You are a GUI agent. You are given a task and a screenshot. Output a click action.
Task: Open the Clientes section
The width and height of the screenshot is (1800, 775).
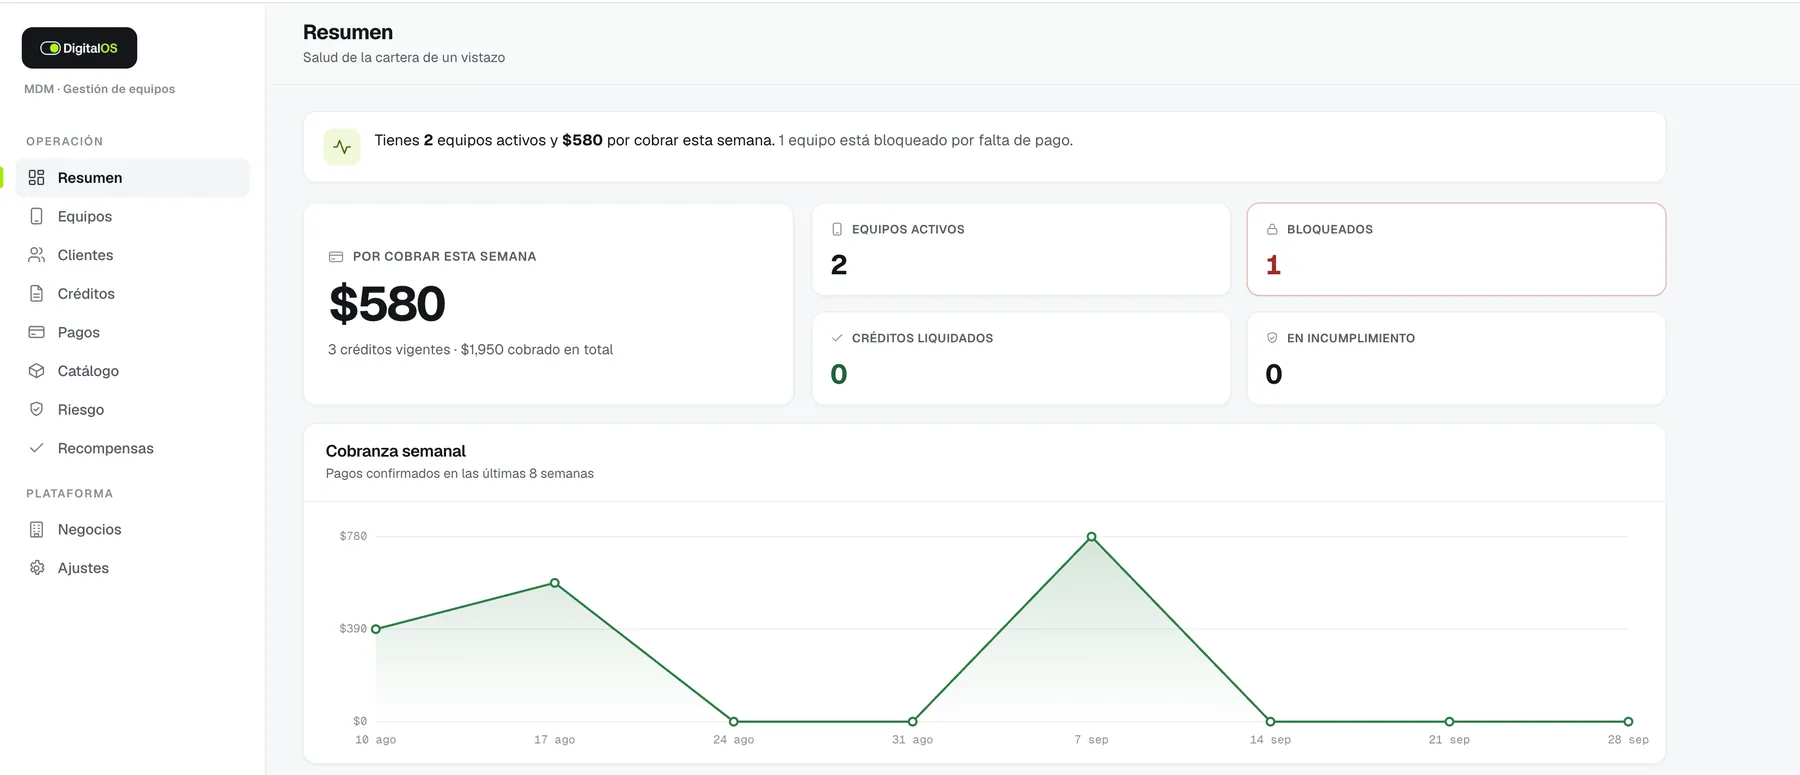click(133, 255)
